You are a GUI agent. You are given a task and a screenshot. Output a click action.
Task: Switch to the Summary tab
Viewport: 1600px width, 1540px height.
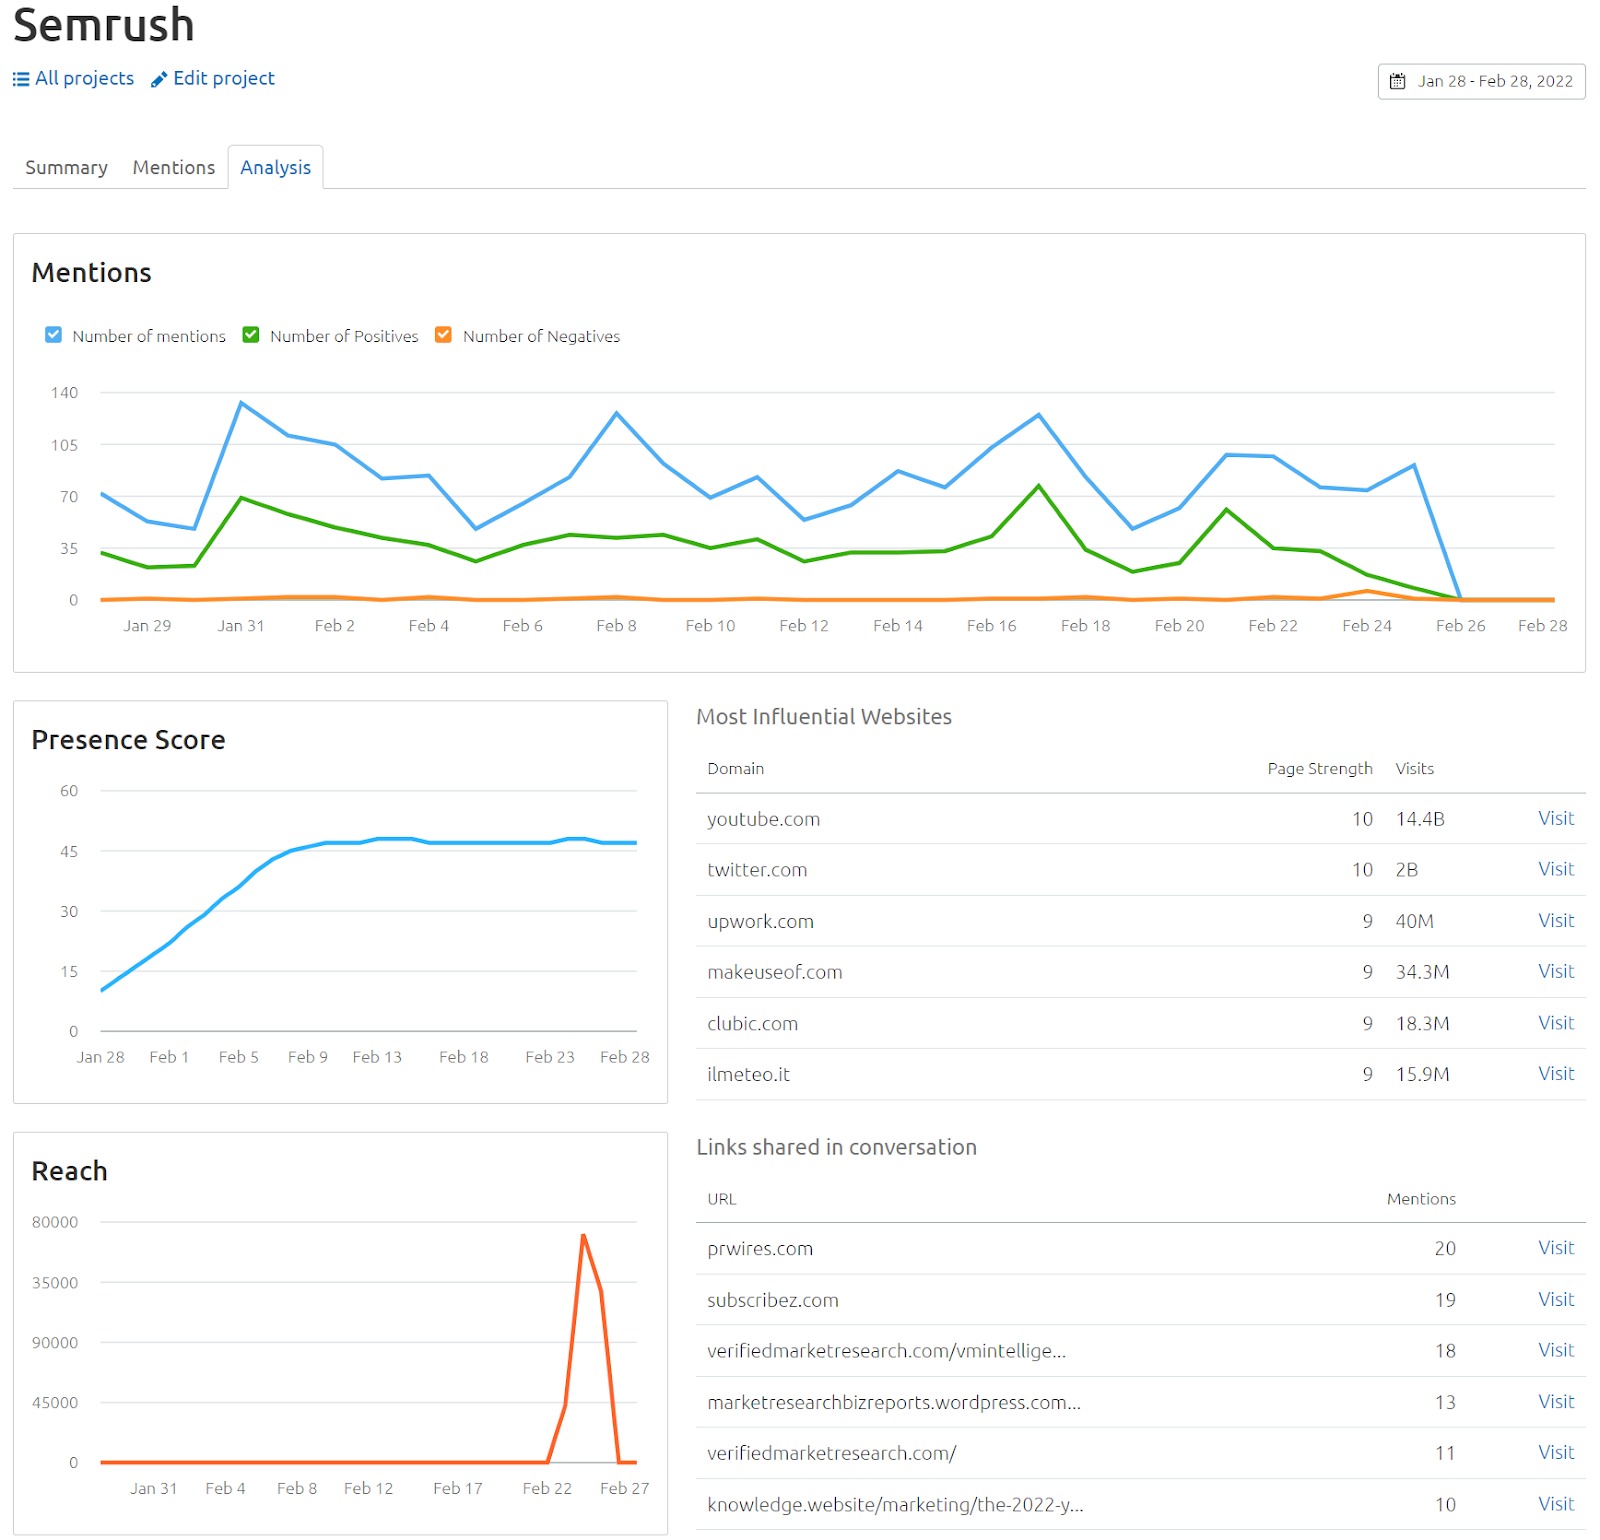[x=65, y=167]
